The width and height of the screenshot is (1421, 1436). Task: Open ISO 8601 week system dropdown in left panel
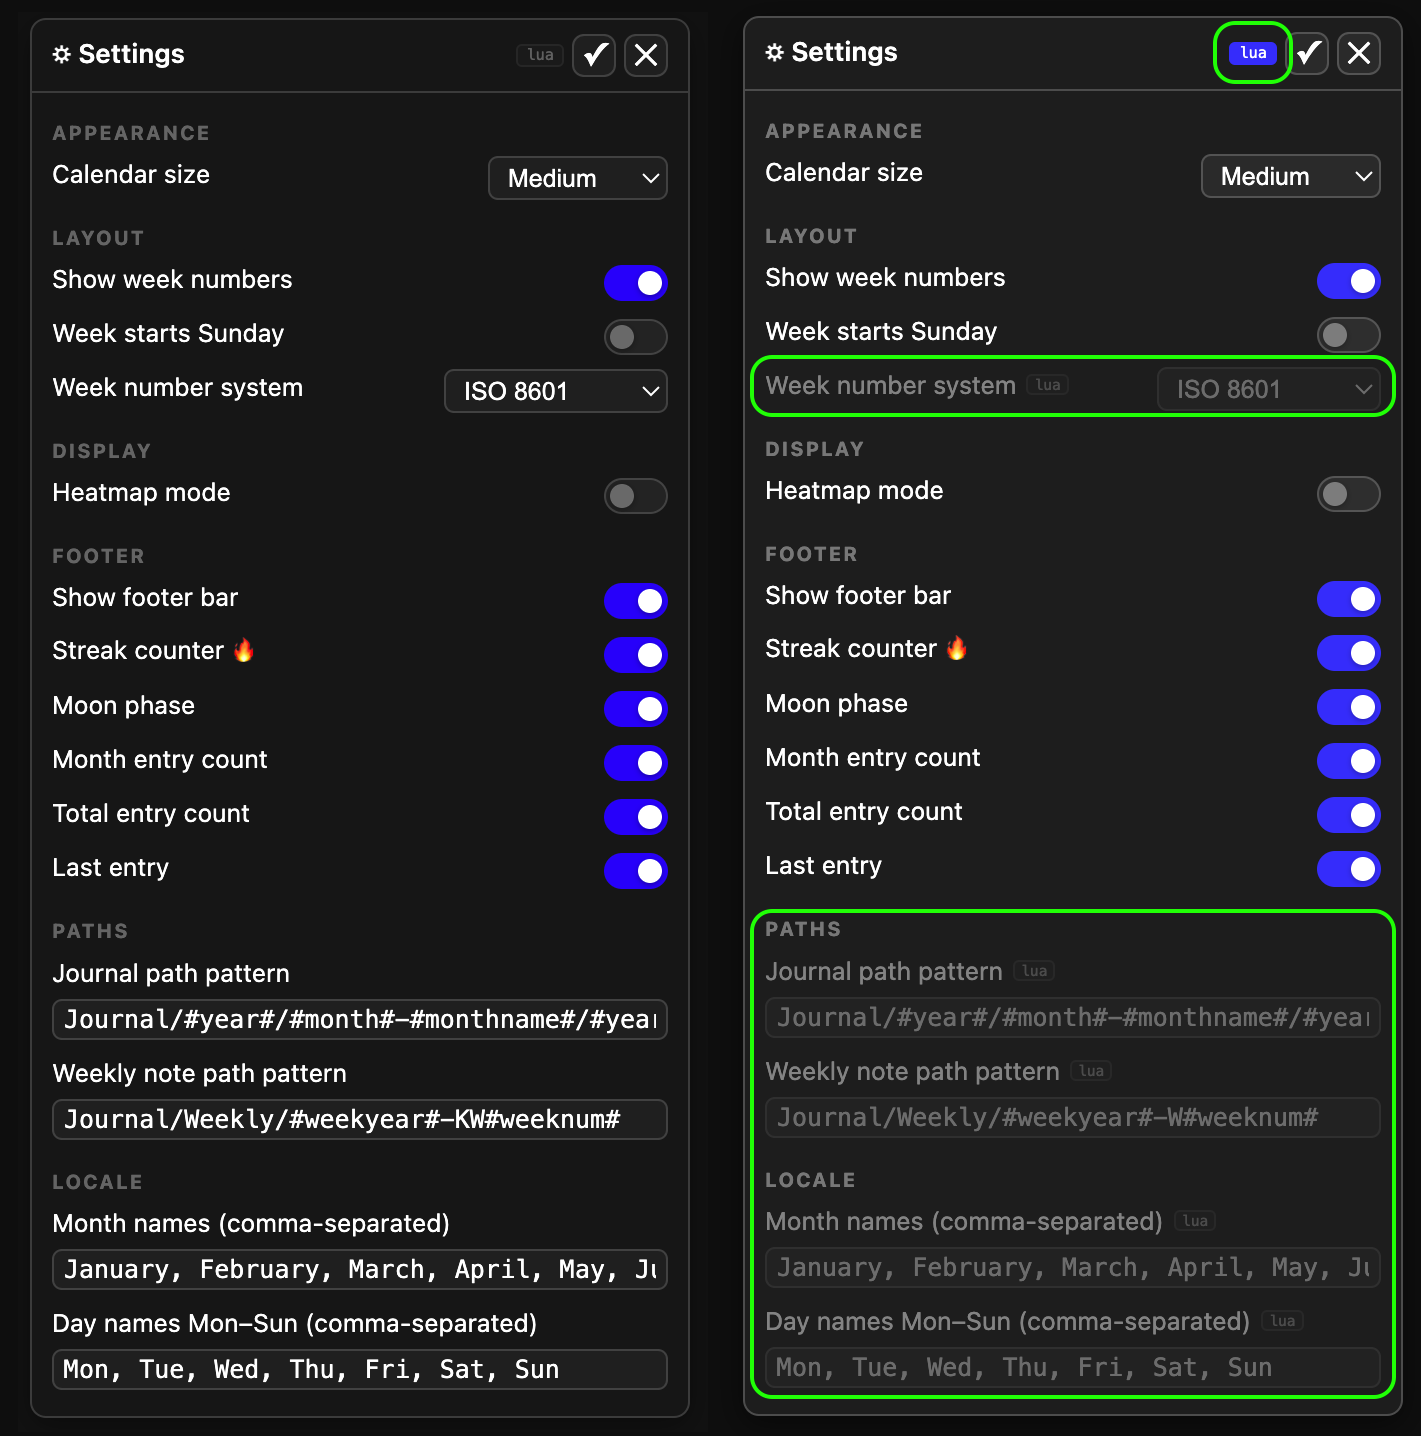pyautogui.click(x=555, y=391)
